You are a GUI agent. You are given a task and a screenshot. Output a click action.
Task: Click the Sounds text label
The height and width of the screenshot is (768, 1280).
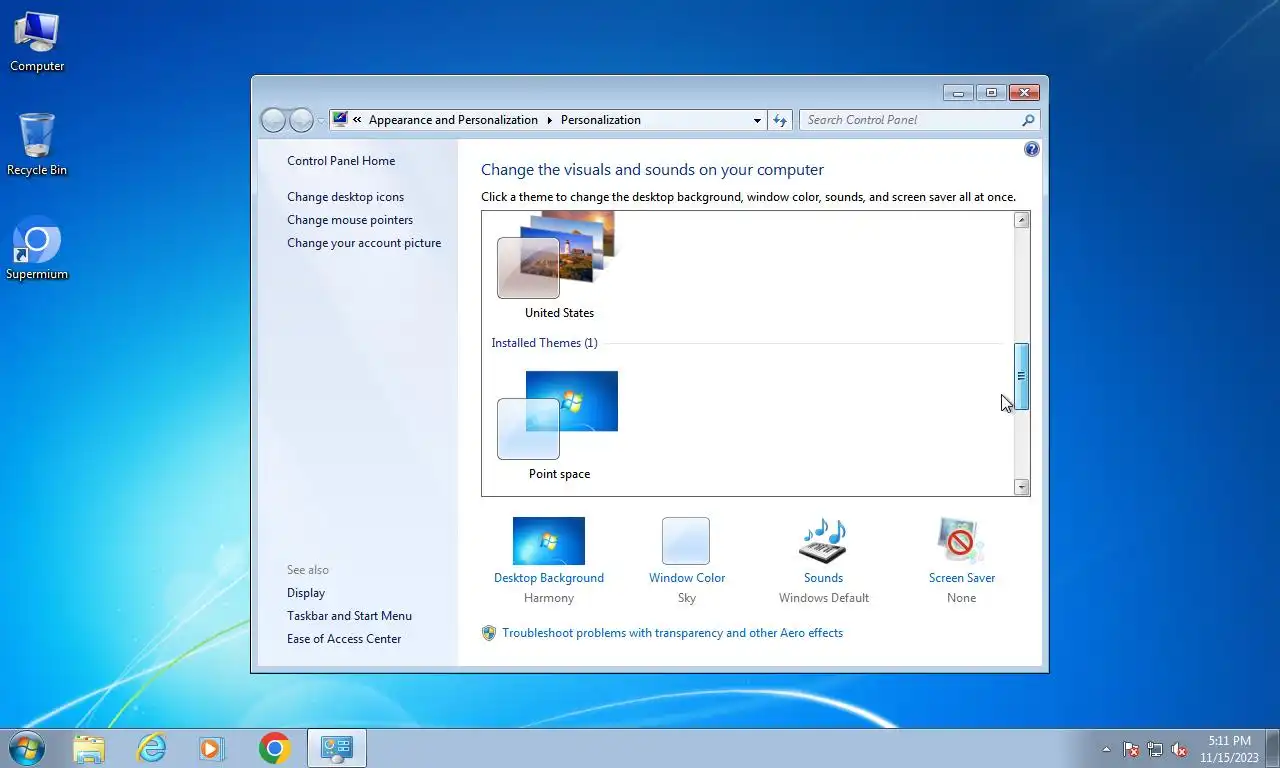tap(823, 578)
